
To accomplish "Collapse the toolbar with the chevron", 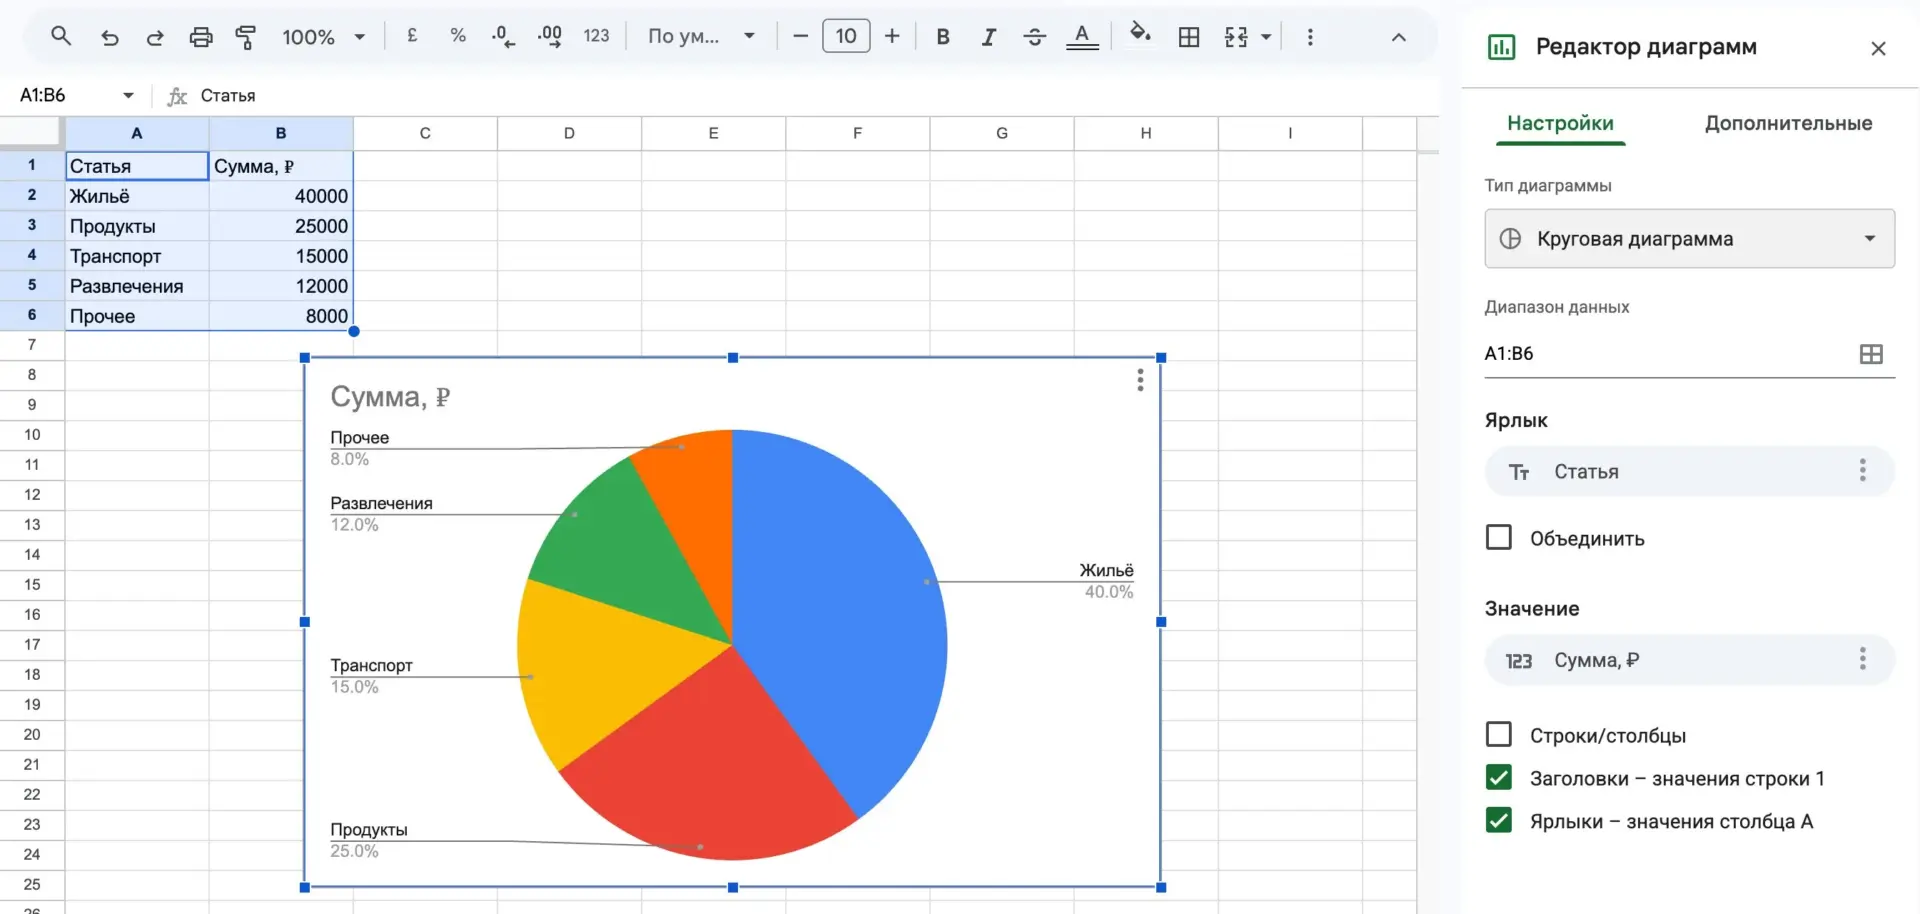I will (1399, 37).
